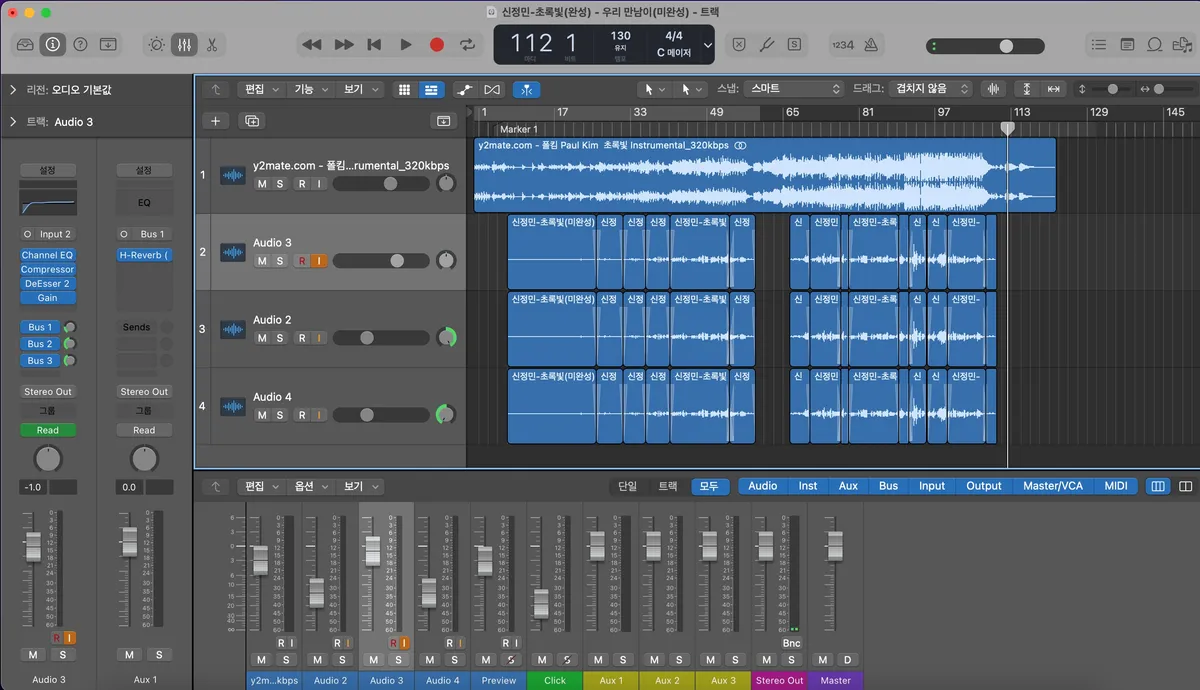The height and width of the screenshot is (690, 1200).
Task: Start playback with the Play button
Action: (406, 44)
